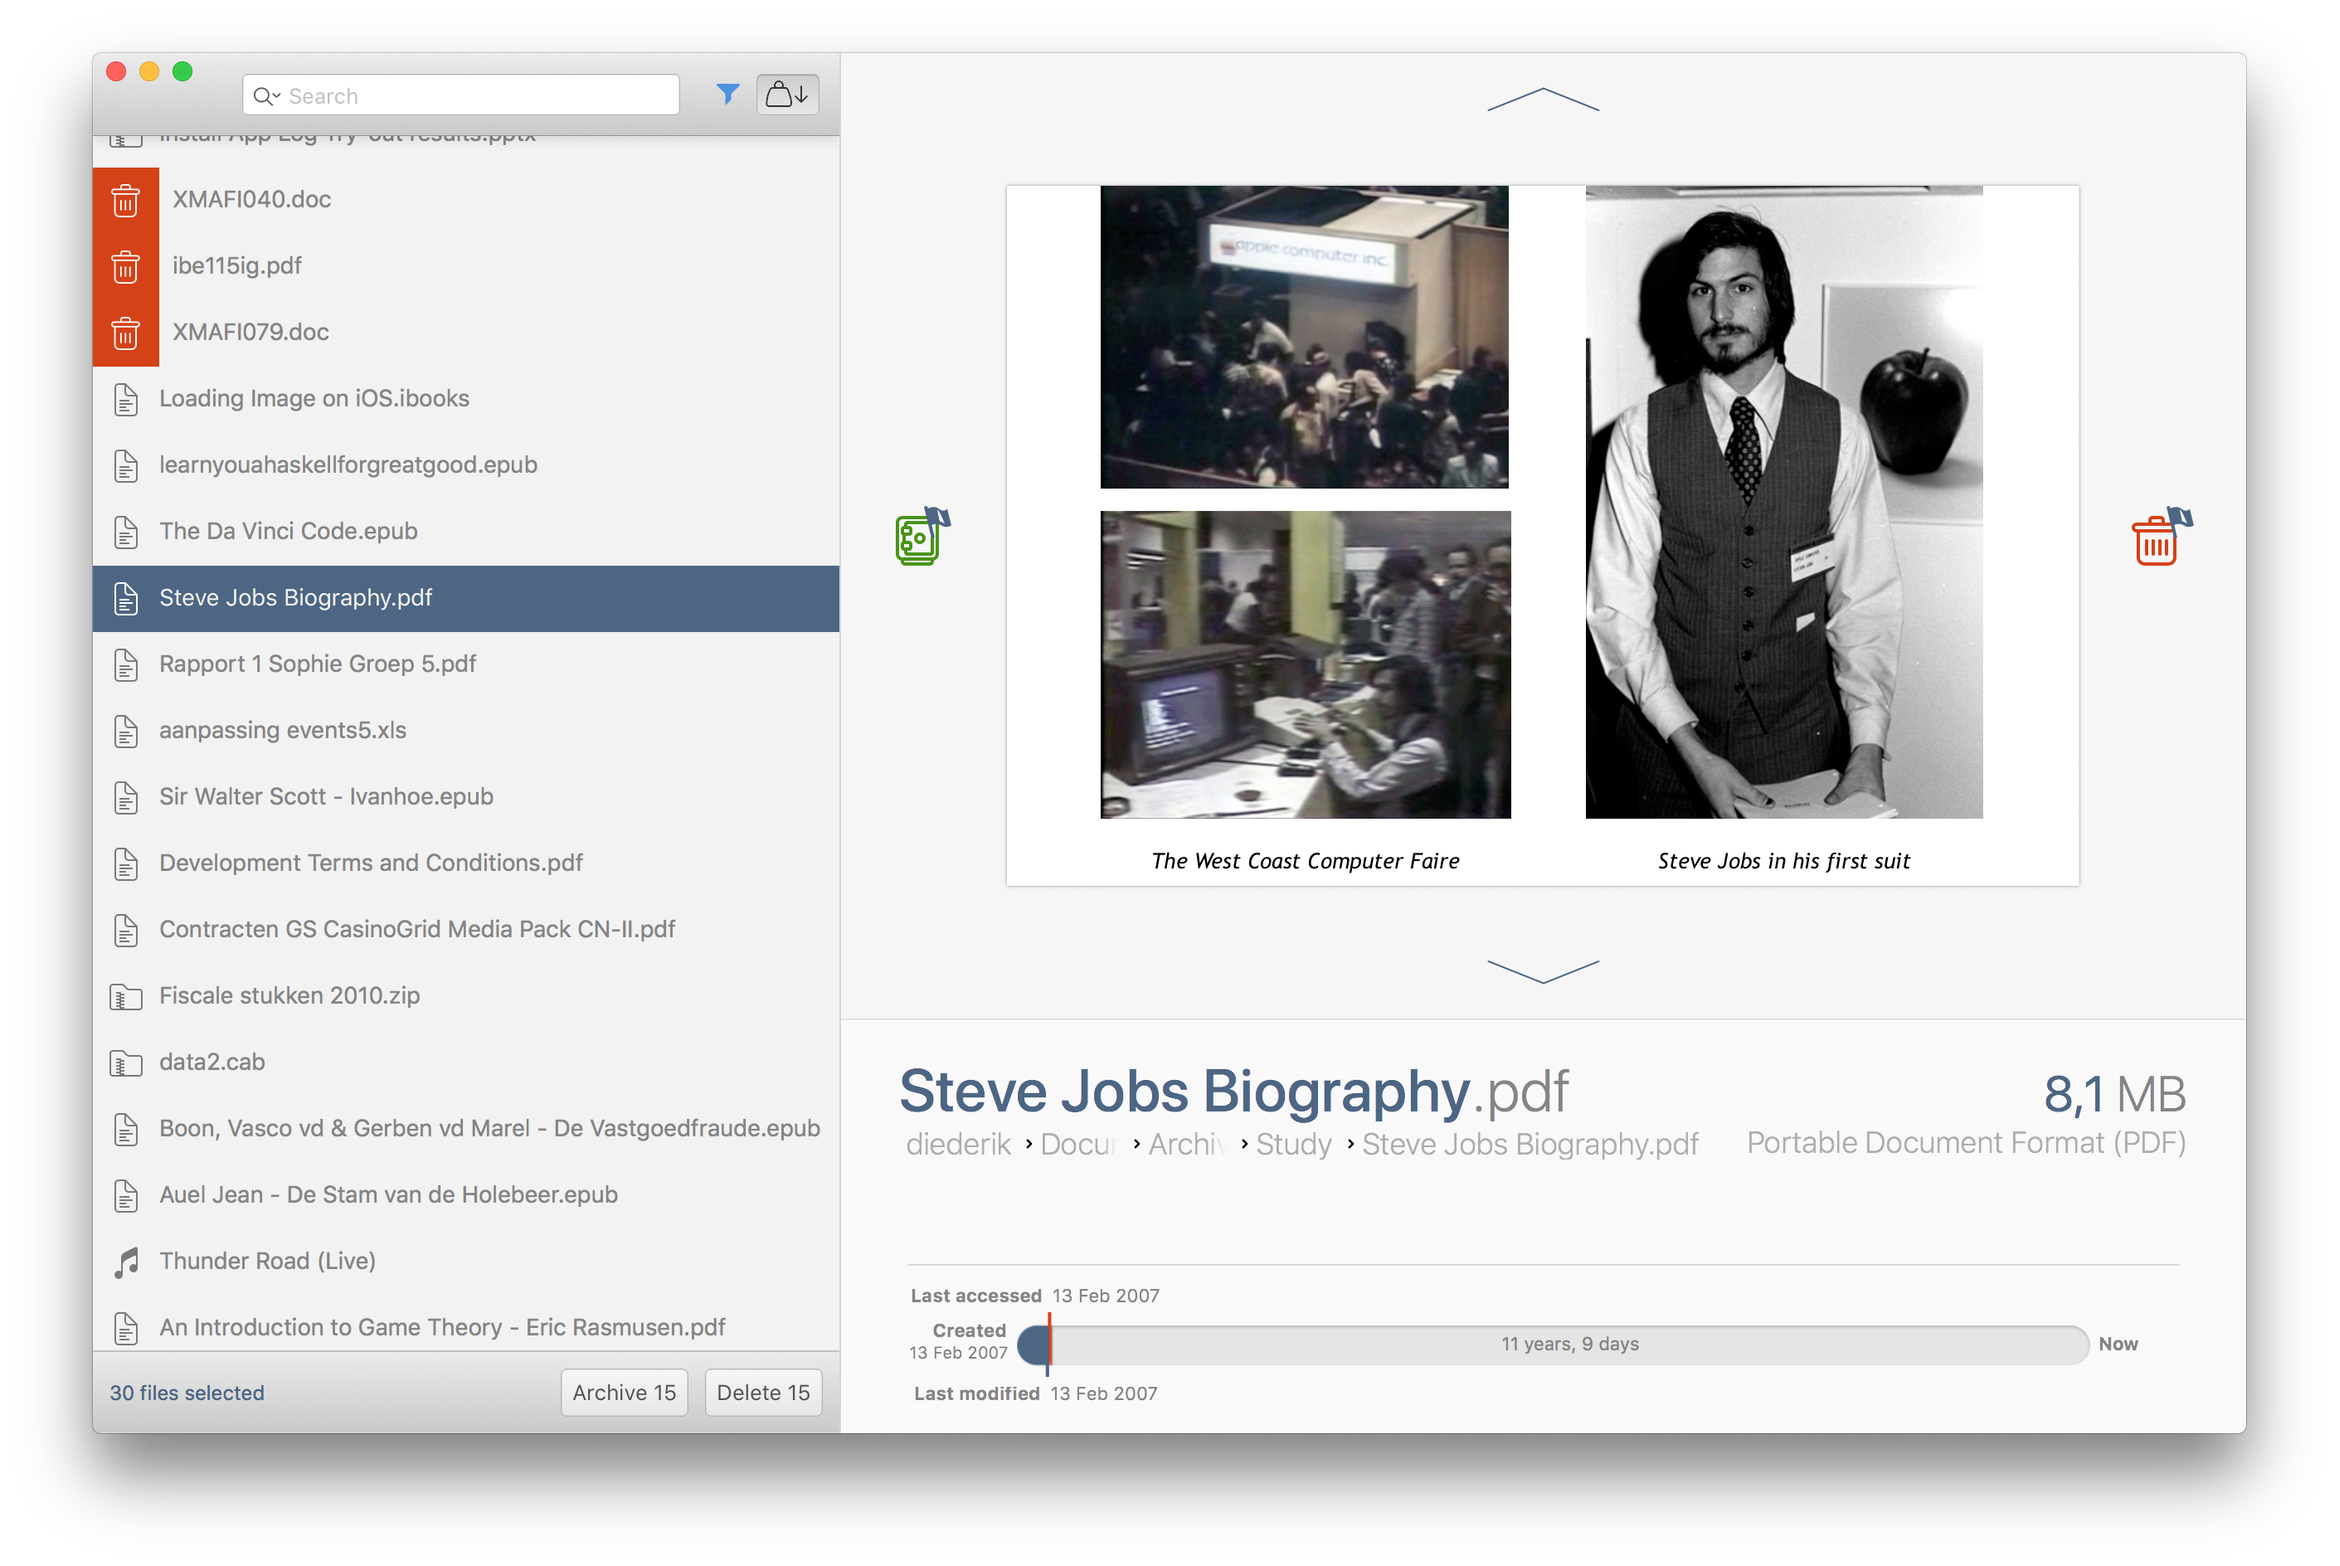Viewport: 2340px width, 1566px height.
Task: Click the Last modified 13 Feb 2007 date
Action: click(x=1103, y=1393)
